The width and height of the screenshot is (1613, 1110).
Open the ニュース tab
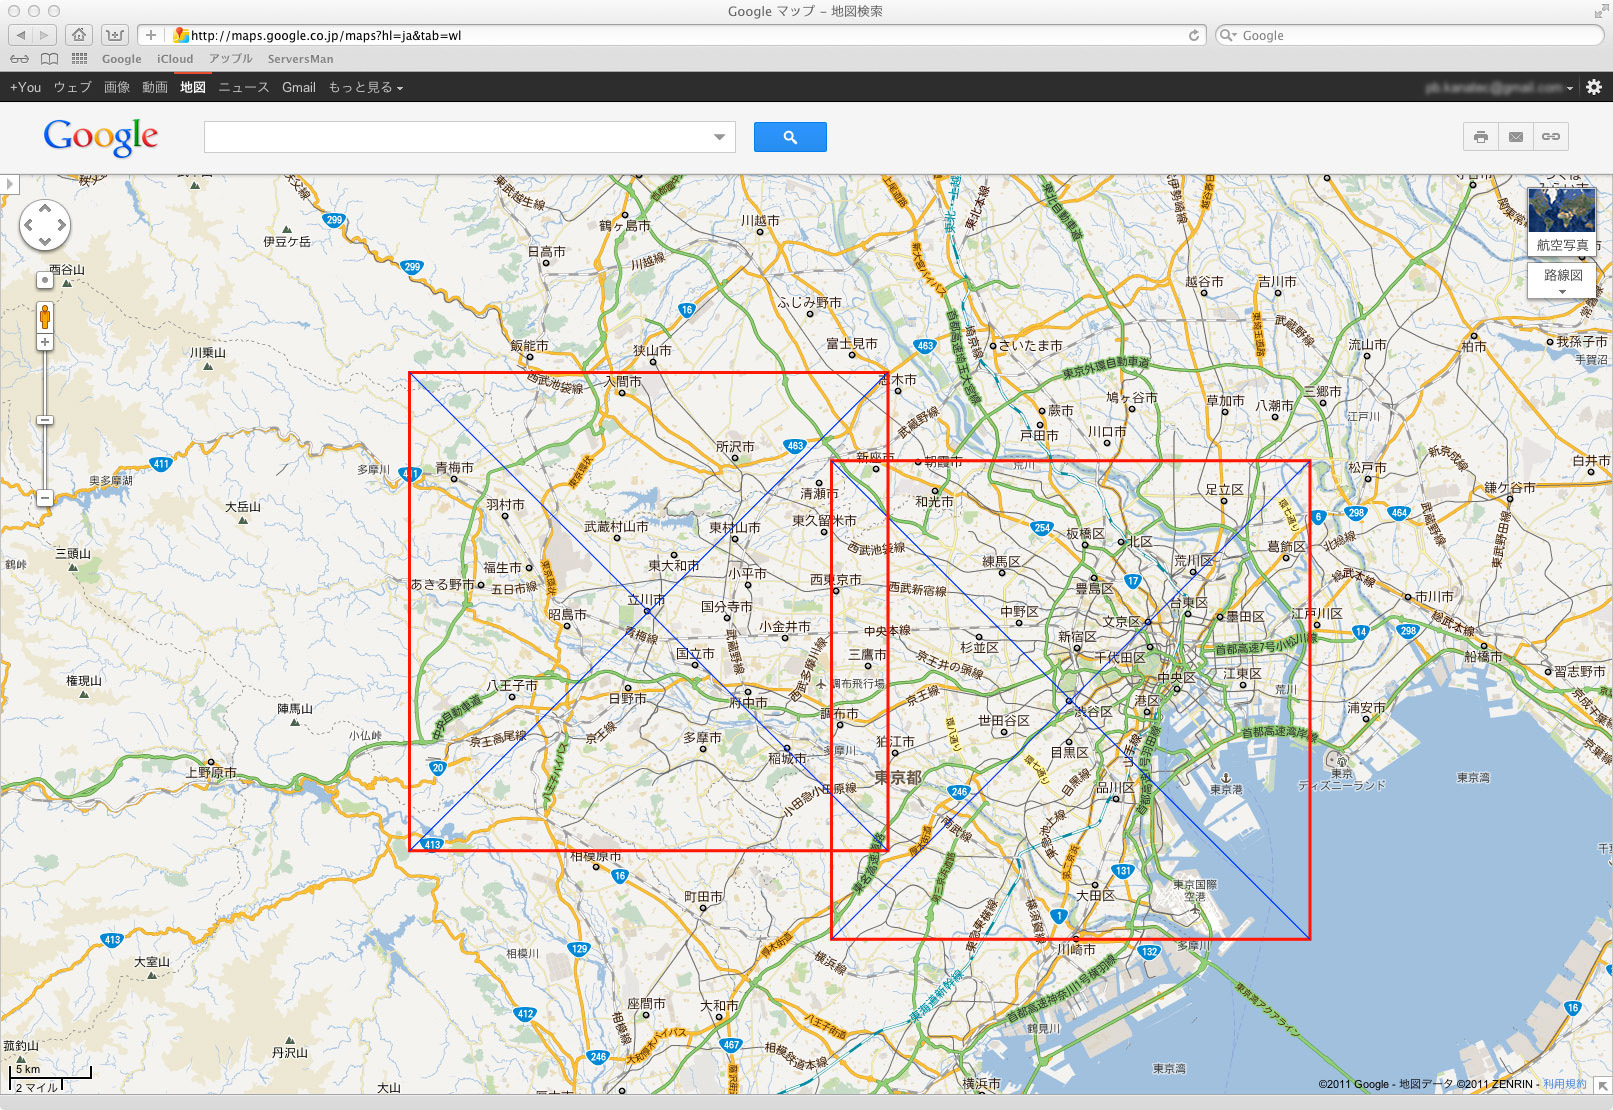point(244,87)
